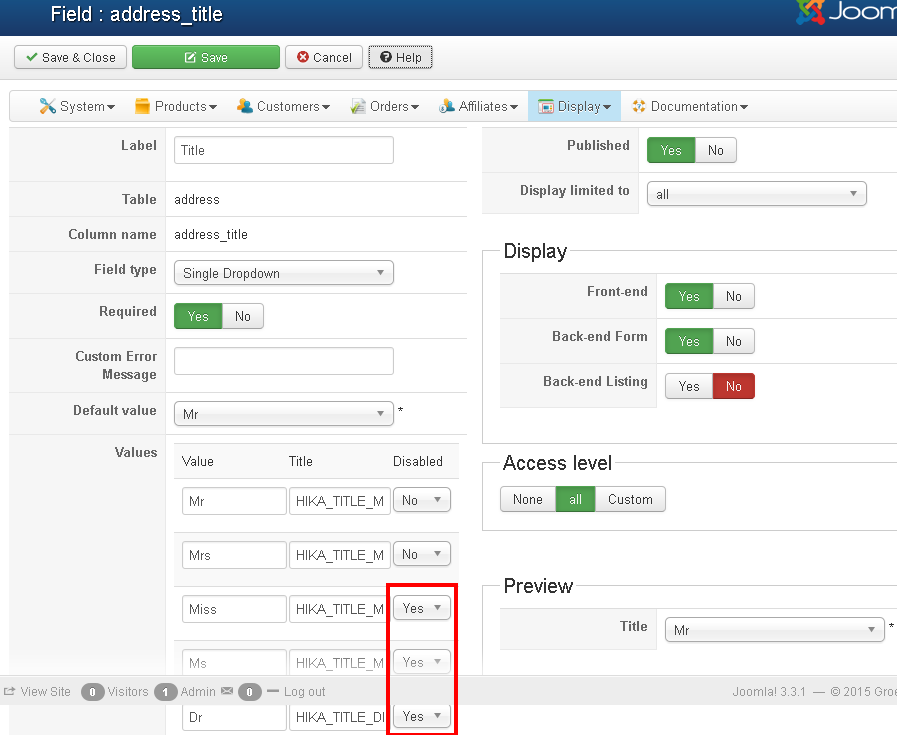Click the Affiliates icon
897x735 pixels.
pos(447,106)
